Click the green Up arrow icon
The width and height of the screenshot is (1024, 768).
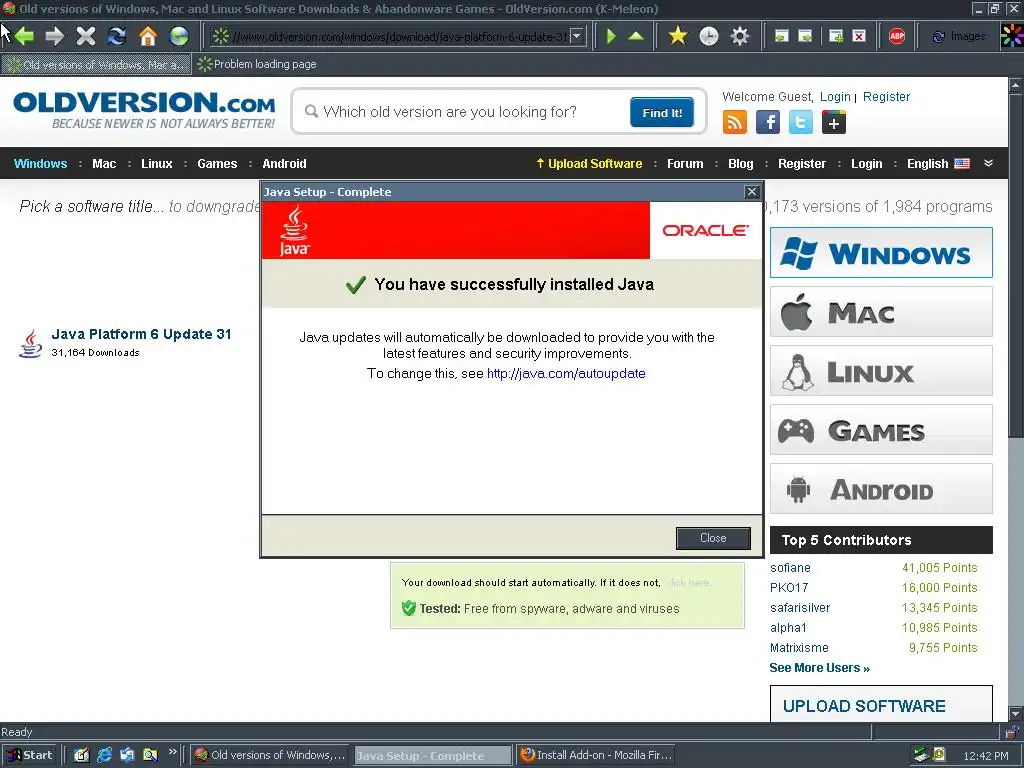pos(635,36)
